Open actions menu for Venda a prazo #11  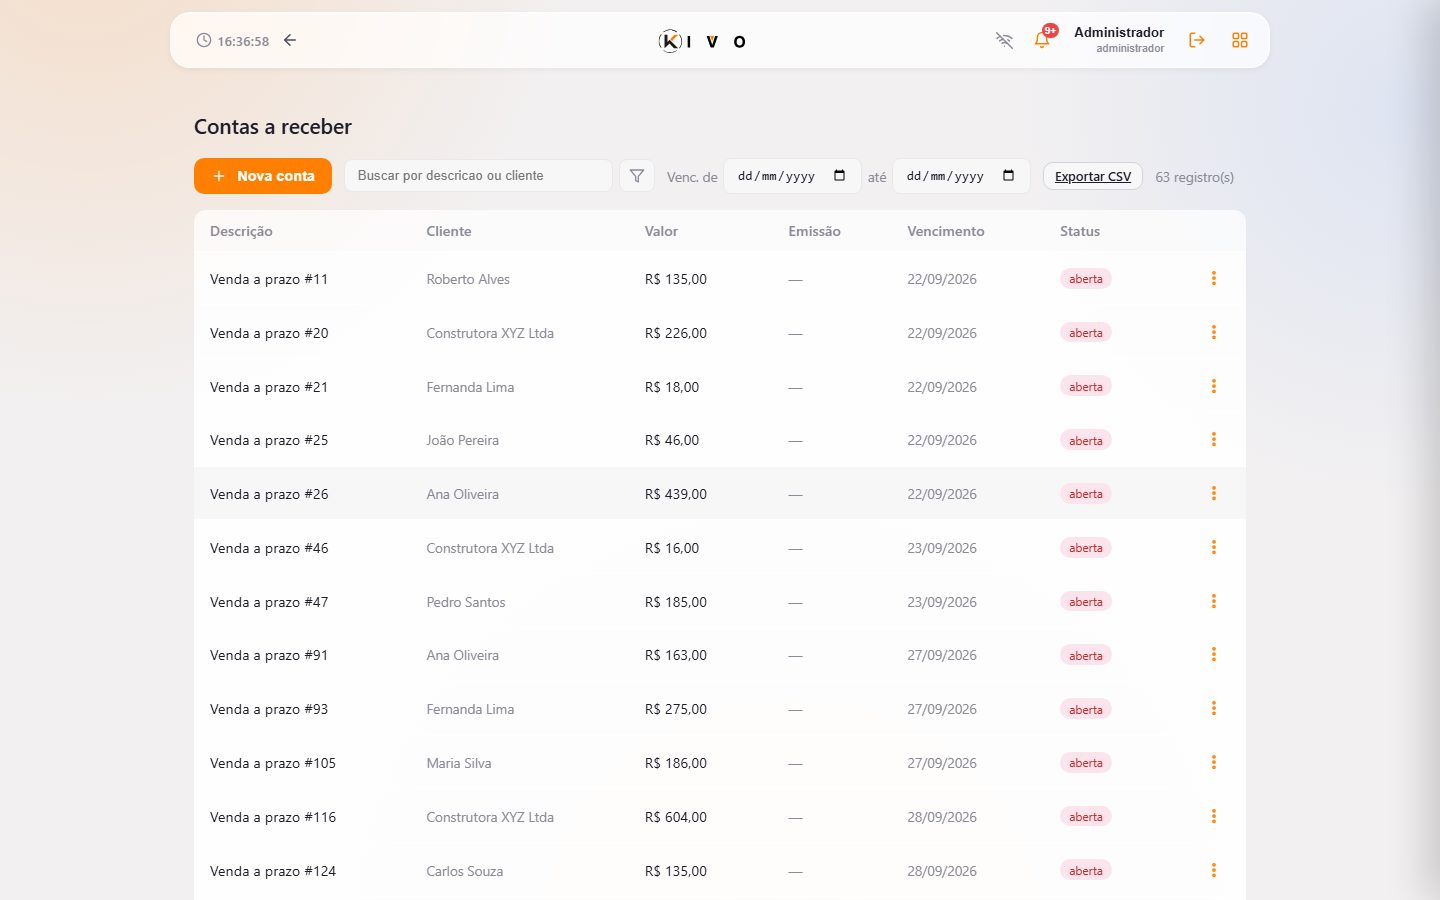tap(1214, 278)
